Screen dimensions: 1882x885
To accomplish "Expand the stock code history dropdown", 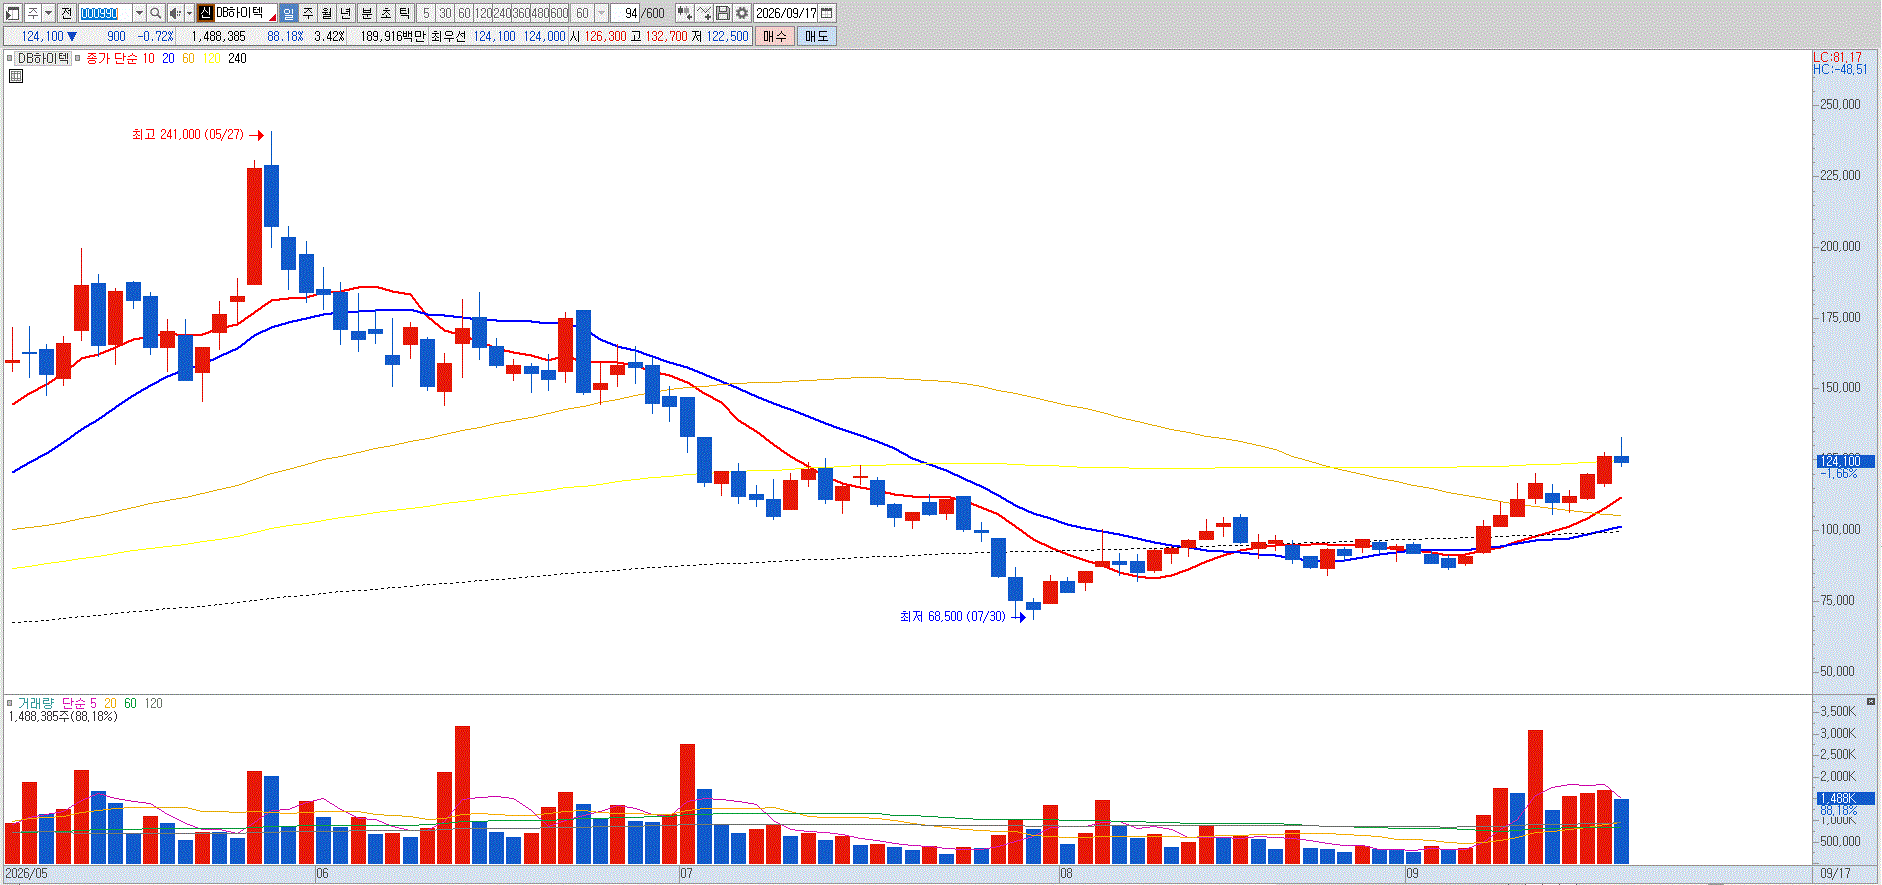I will 139,13.
